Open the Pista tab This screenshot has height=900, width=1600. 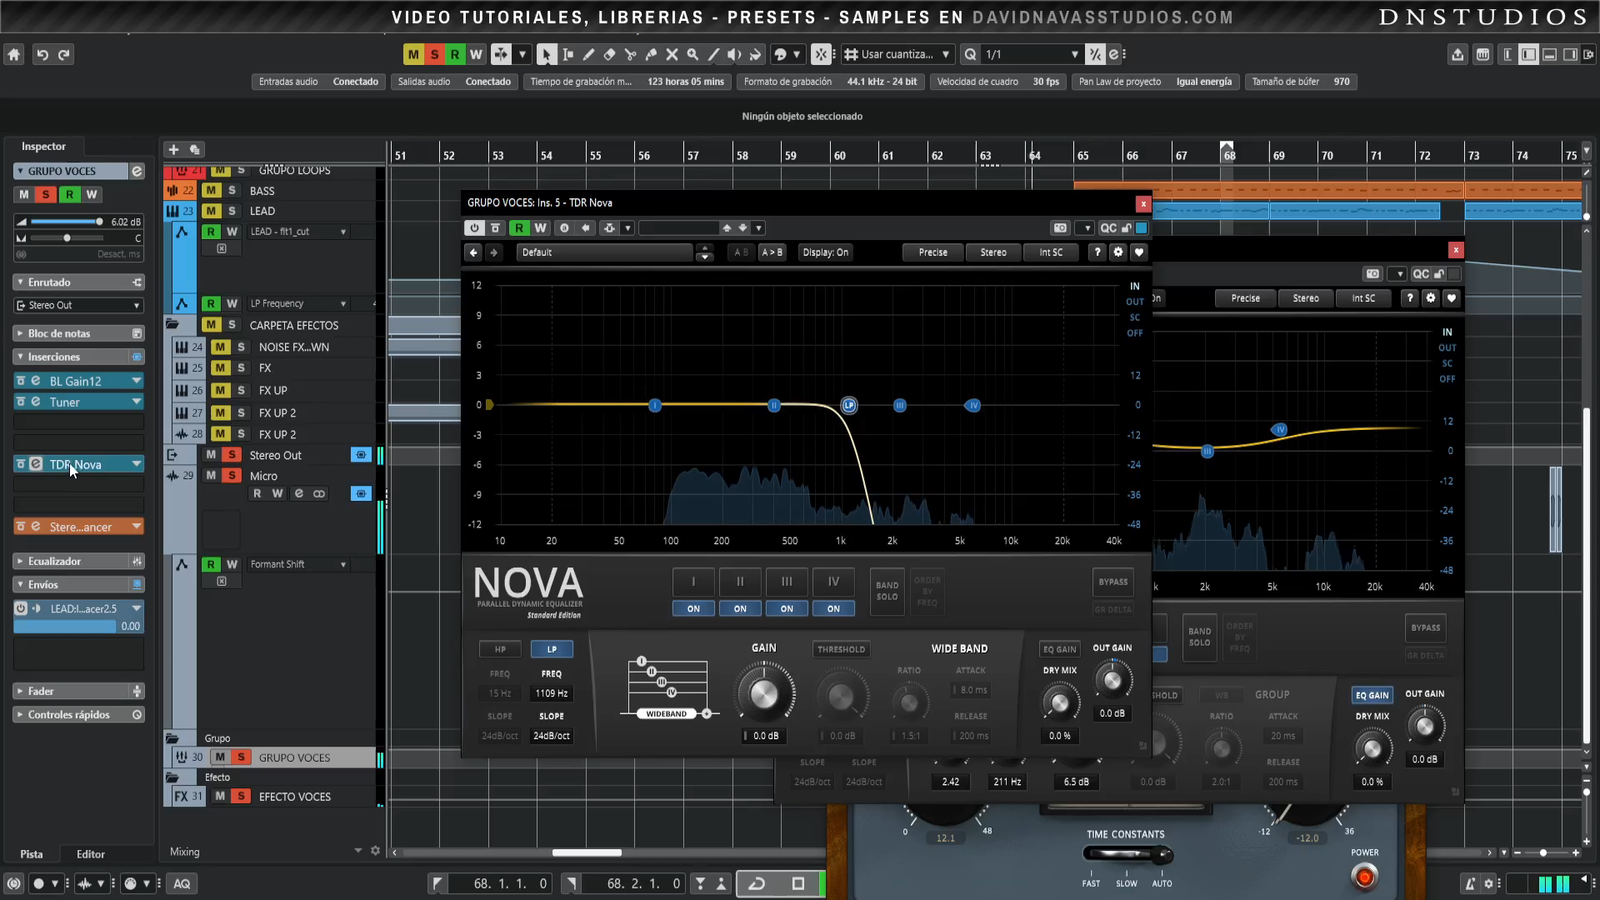[32, 854]
